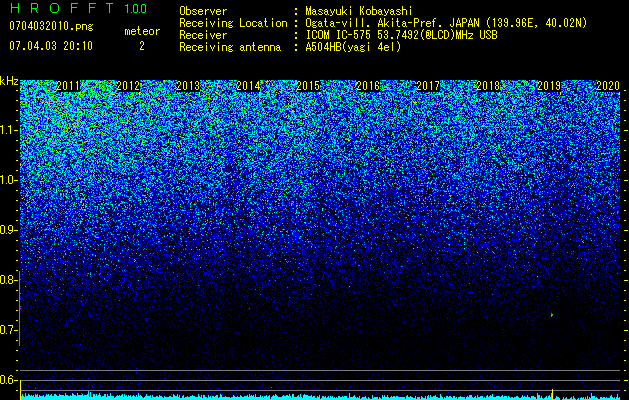Click the 2017 time marker
The image size is (629, 400).
[428, 86]
